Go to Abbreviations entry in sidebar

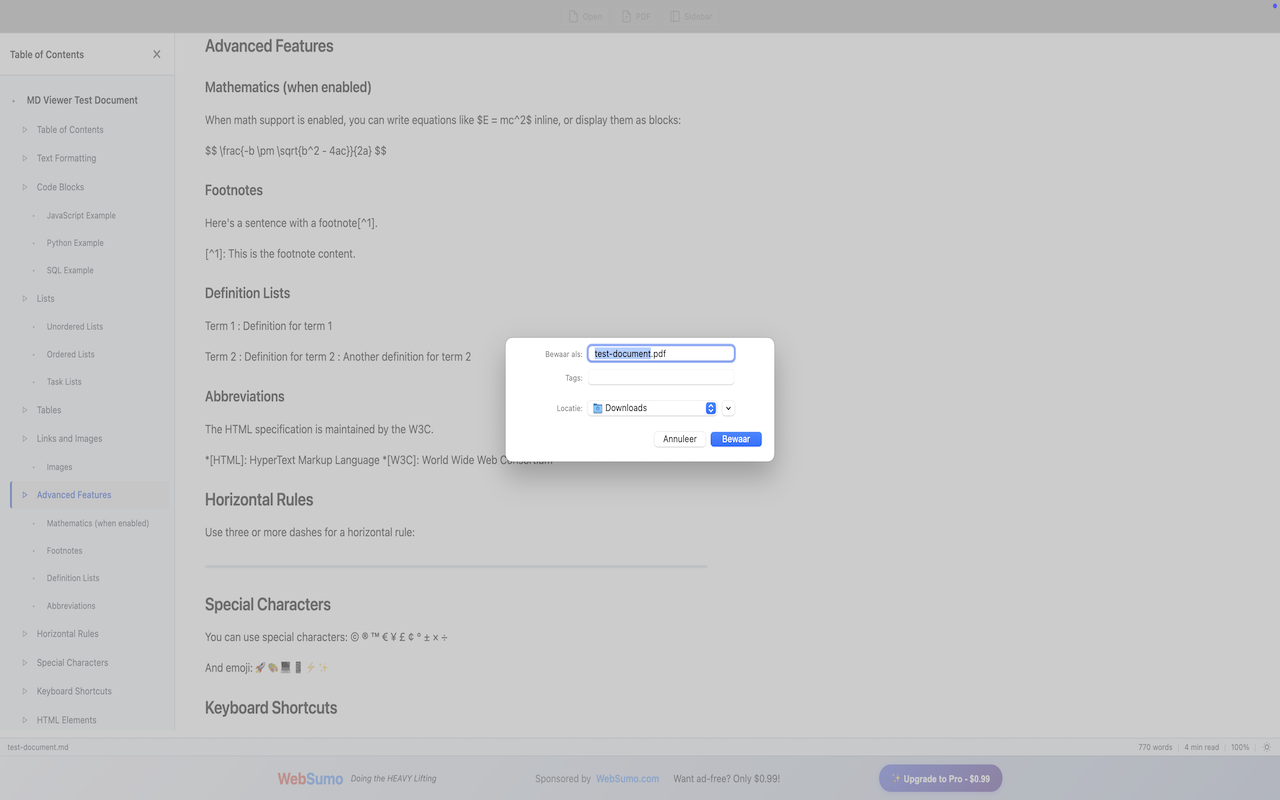[71, 606]
